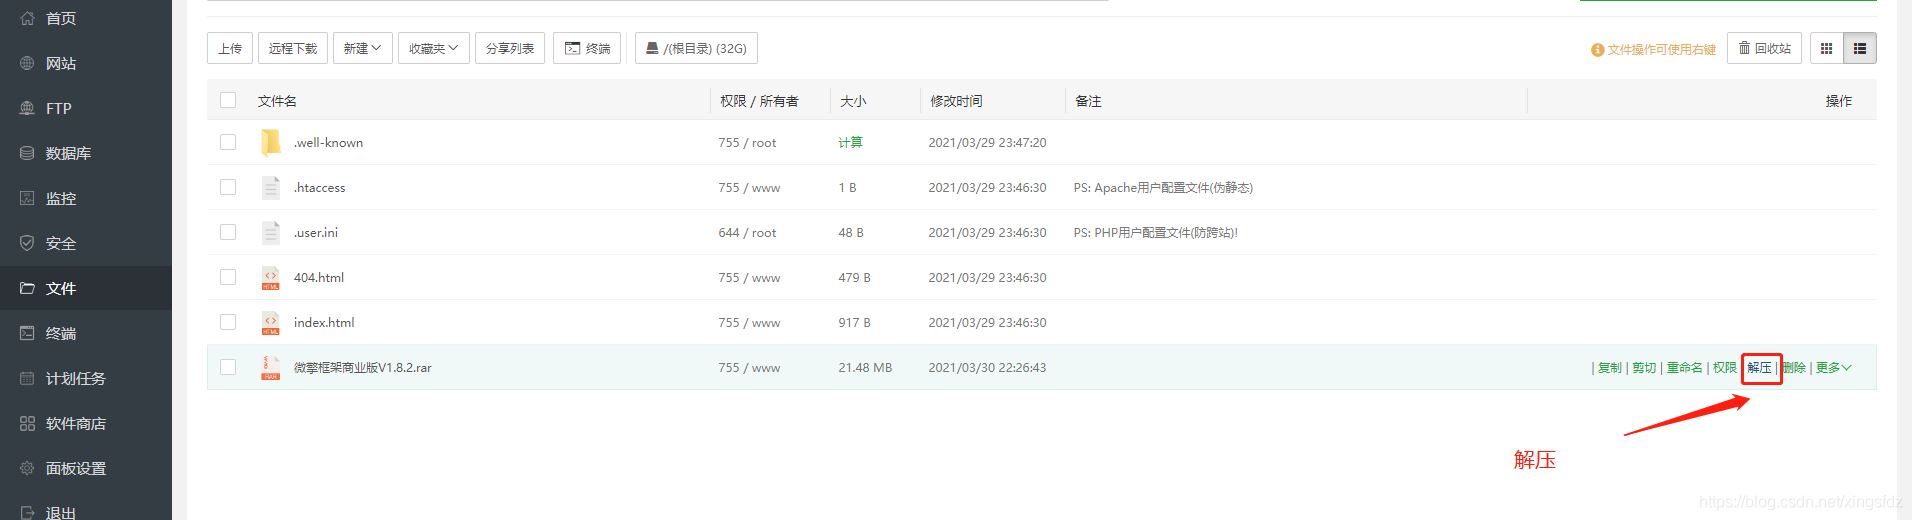Image resolution: width=1912 pixels, height=520 pixels.
Task: Click 解压 to extract the archive
Action: click(1760, 368)
